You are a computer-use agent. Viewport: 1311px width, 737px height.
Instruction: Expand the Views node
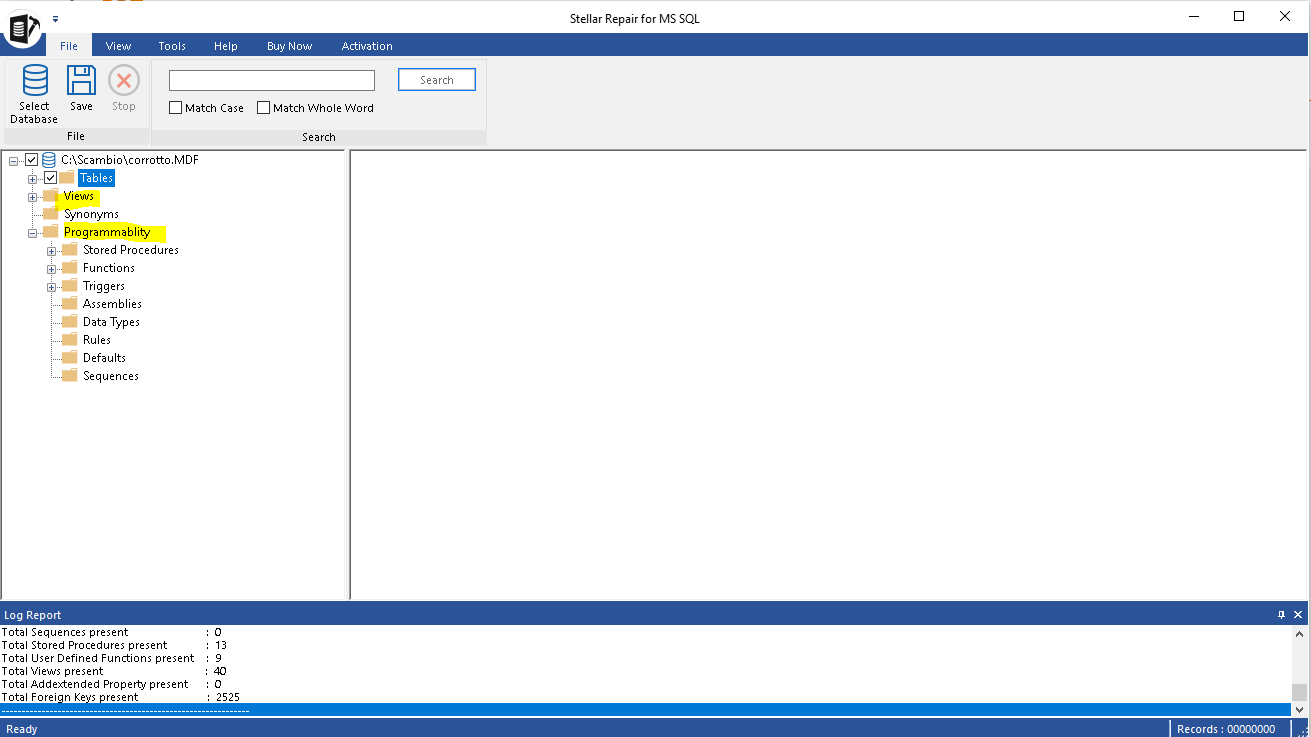click(32, 197)
